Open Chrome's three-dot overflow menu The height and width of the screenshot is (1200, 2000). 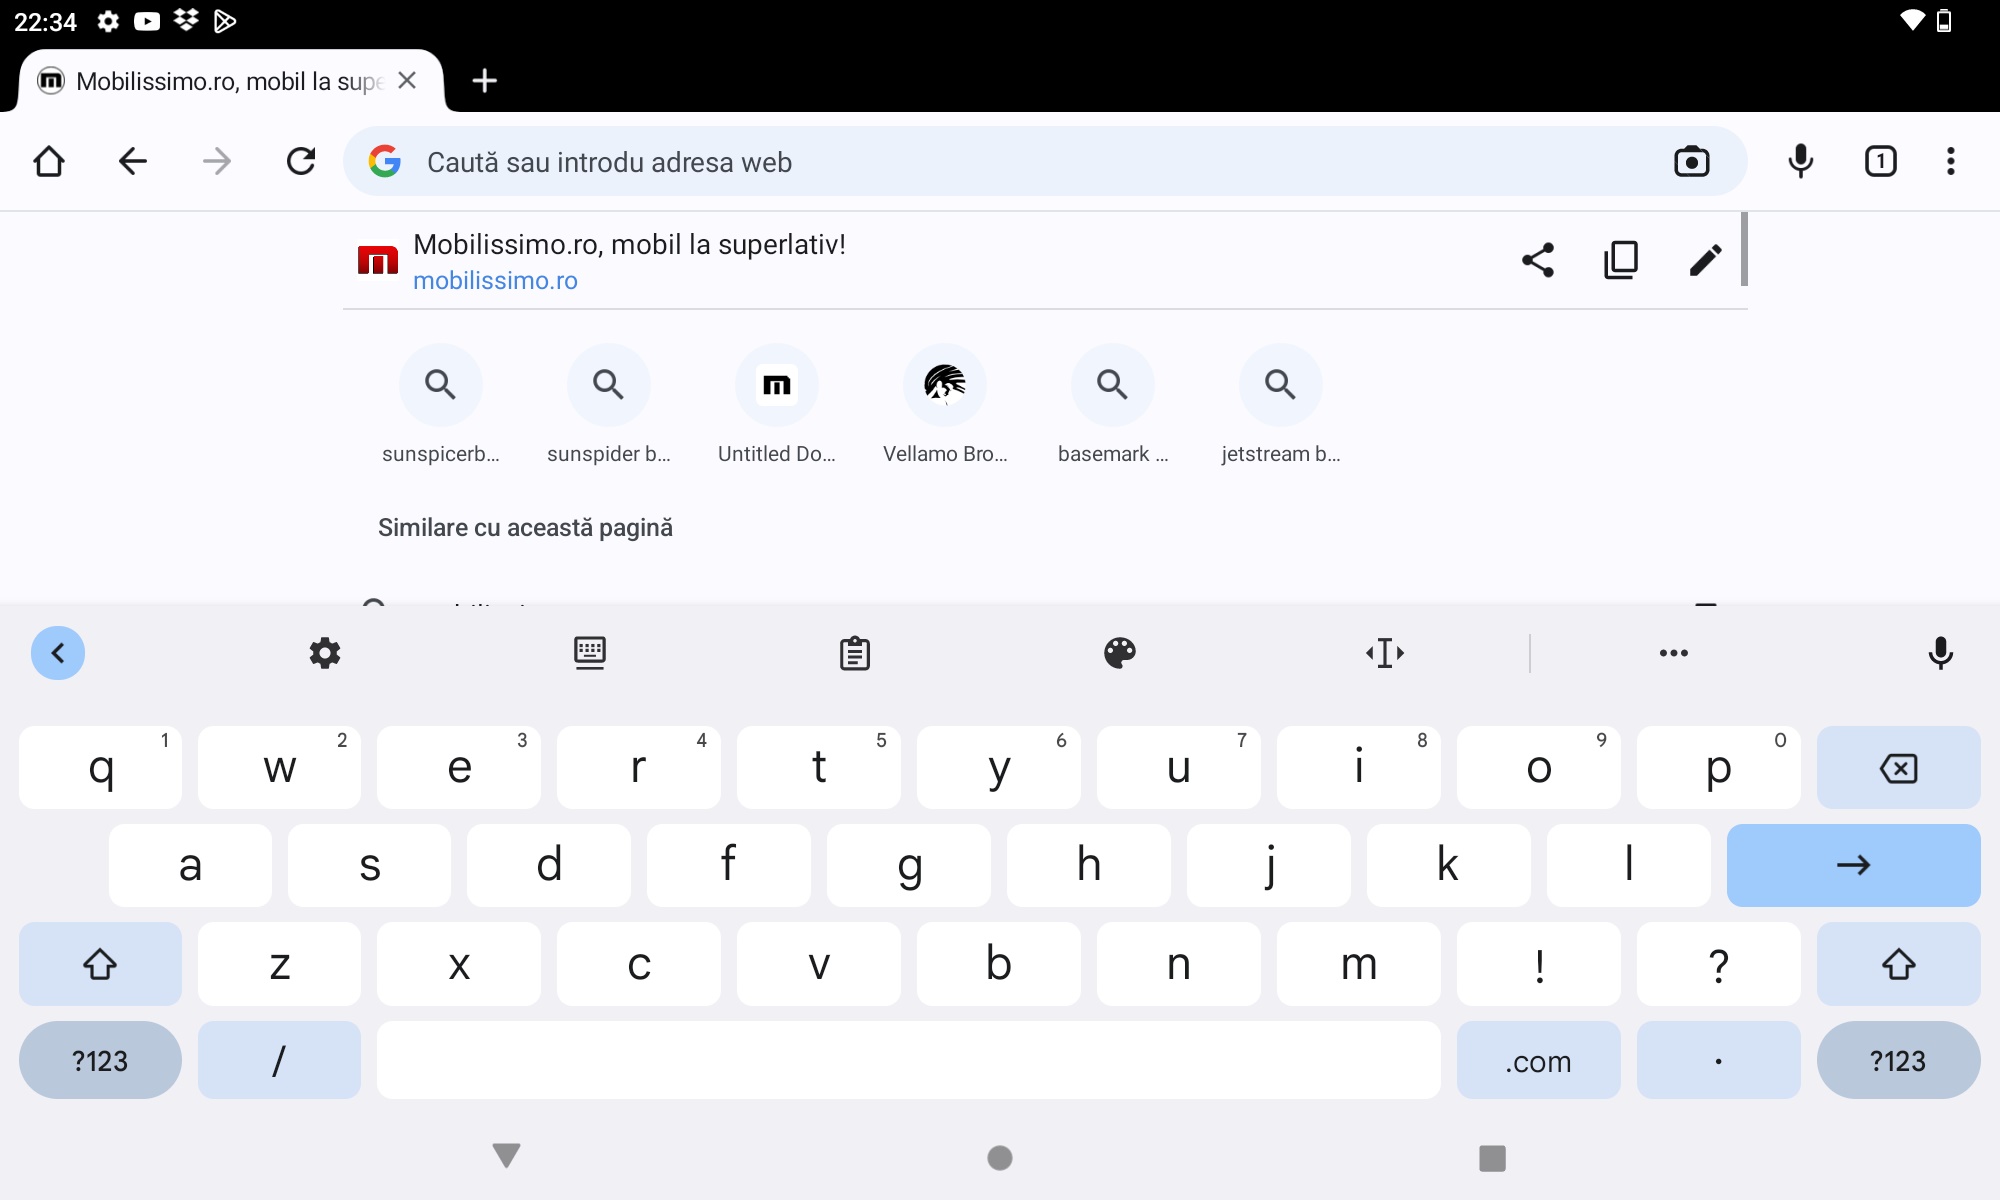tap(1951, 162)
